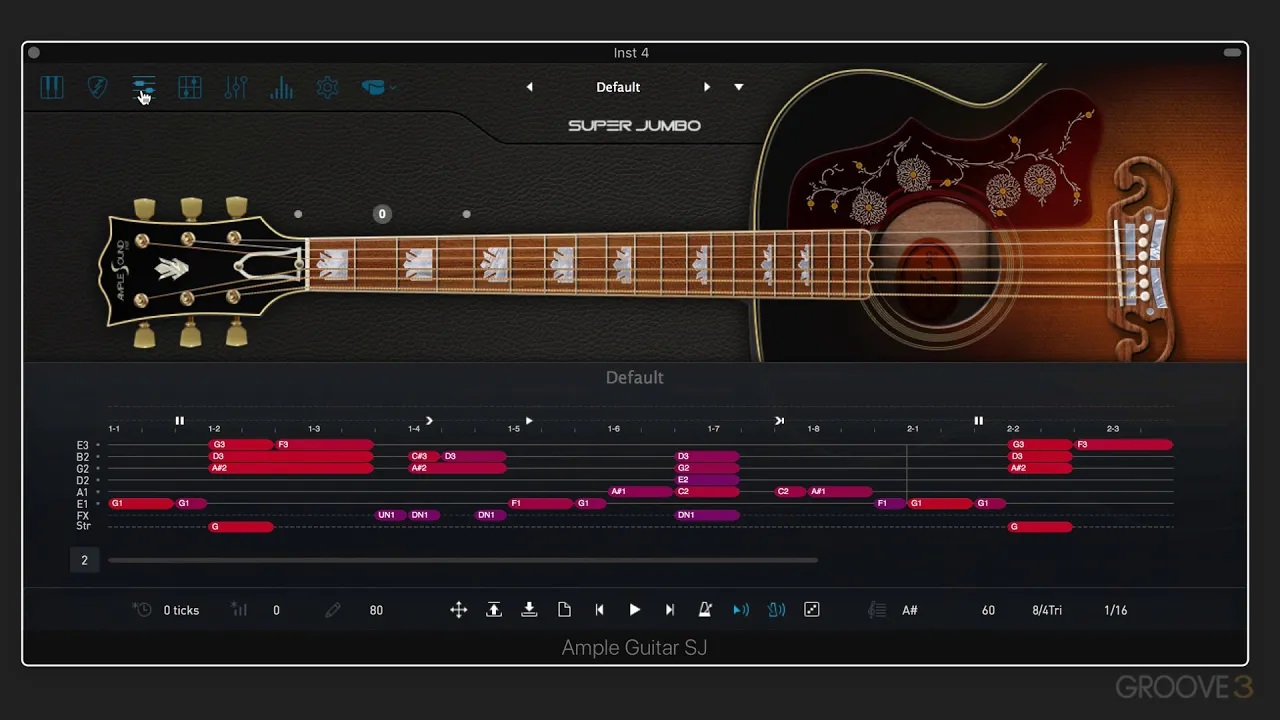Click the next preset right arrow
This screenshot has height=720, width=1280.
(707, 87)
